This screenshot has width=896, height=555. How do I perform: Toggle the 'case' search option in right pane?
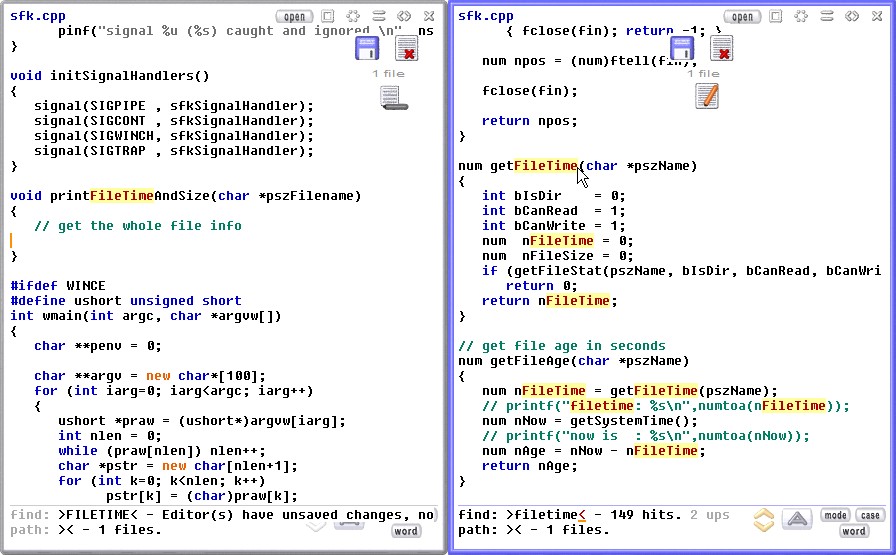pos(870,516)
